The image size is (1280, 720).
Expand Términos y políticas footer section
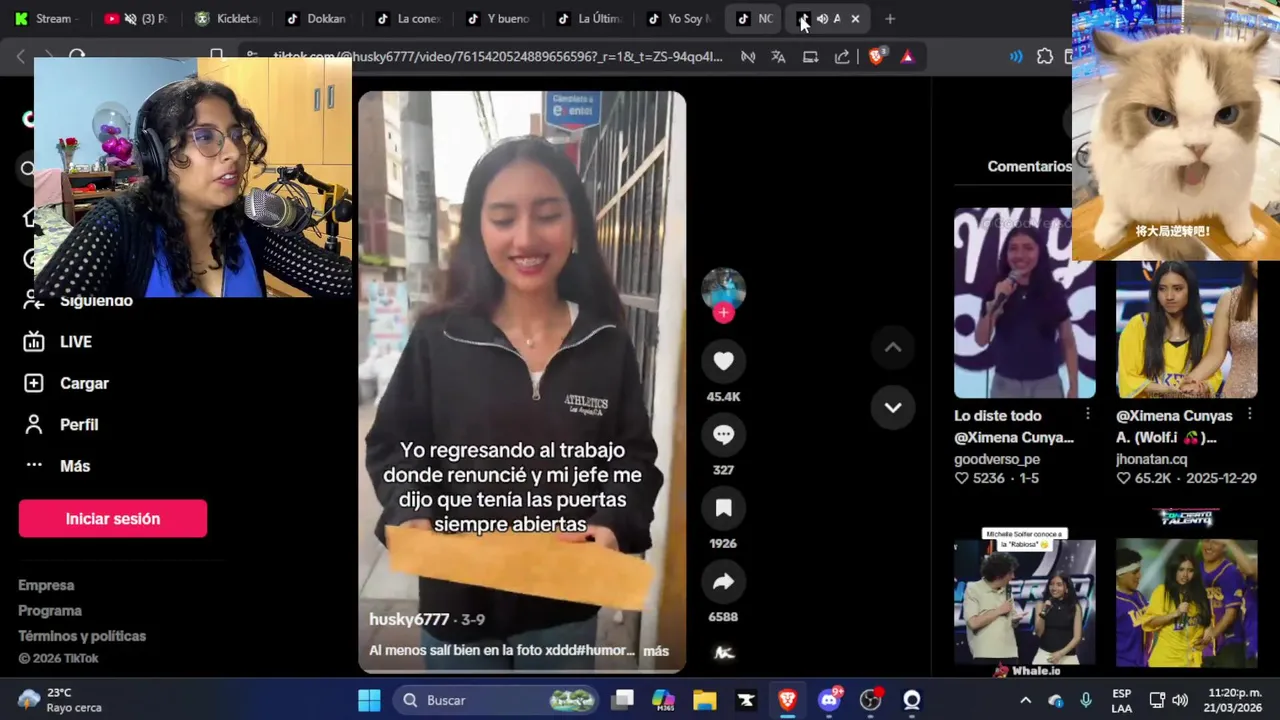coord(82,636)
